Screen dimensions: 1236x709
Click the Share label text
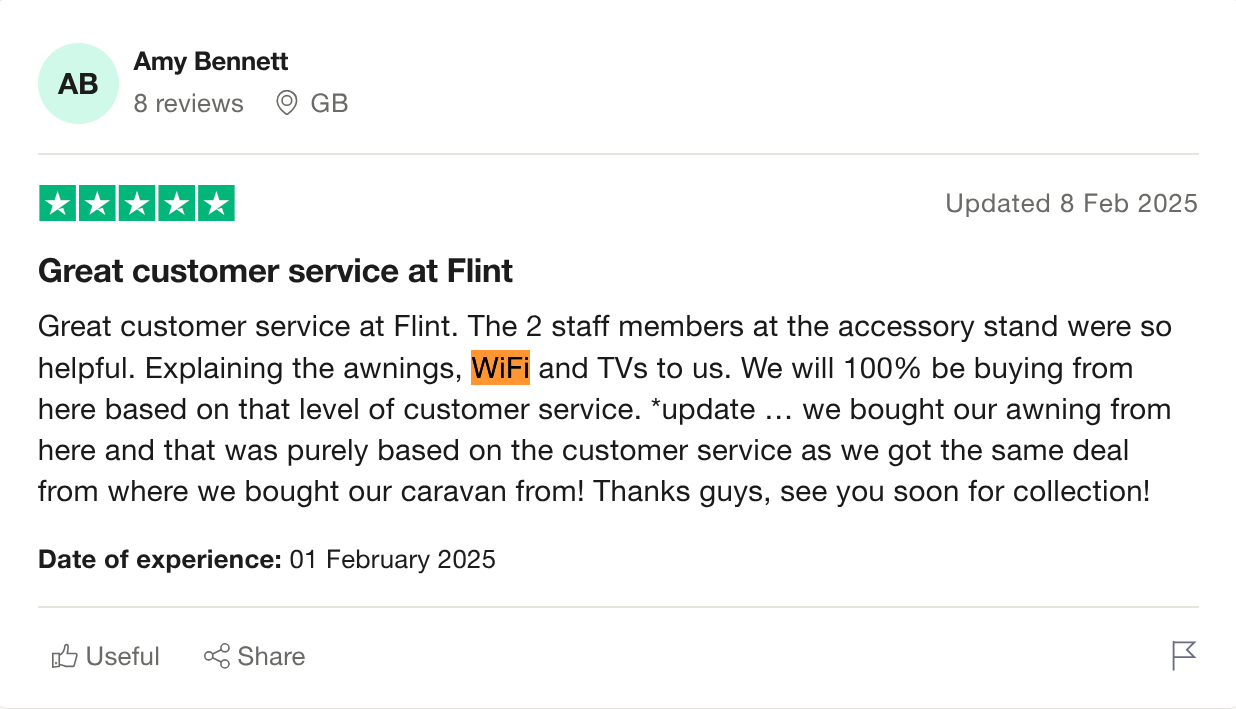271,656
